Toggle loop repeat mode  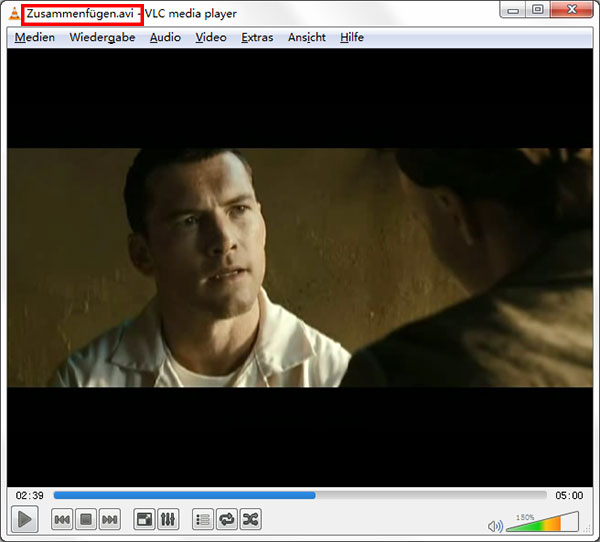(x=227, y=519)
